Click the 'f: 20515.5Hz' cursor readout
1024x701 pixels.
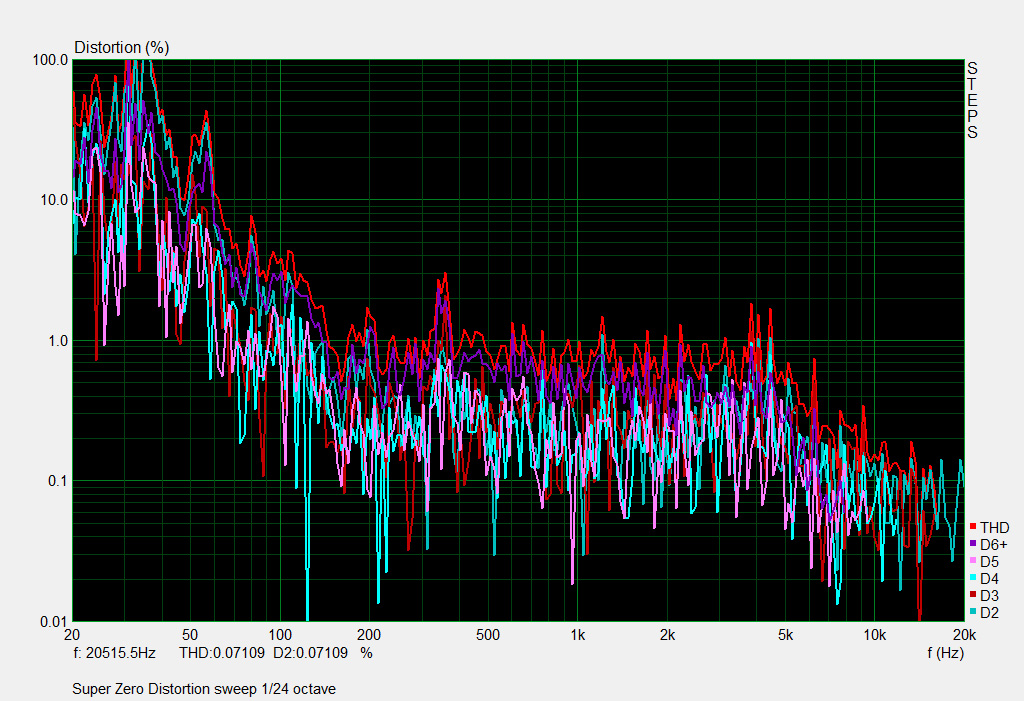click(114, 653)
